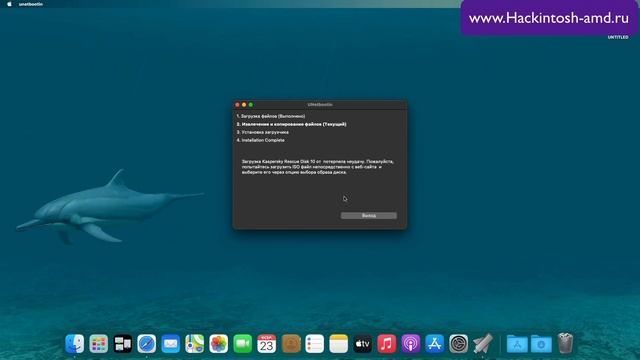
Task: Click green zoom button of UNetbootin window
Action: coord(251,105)
